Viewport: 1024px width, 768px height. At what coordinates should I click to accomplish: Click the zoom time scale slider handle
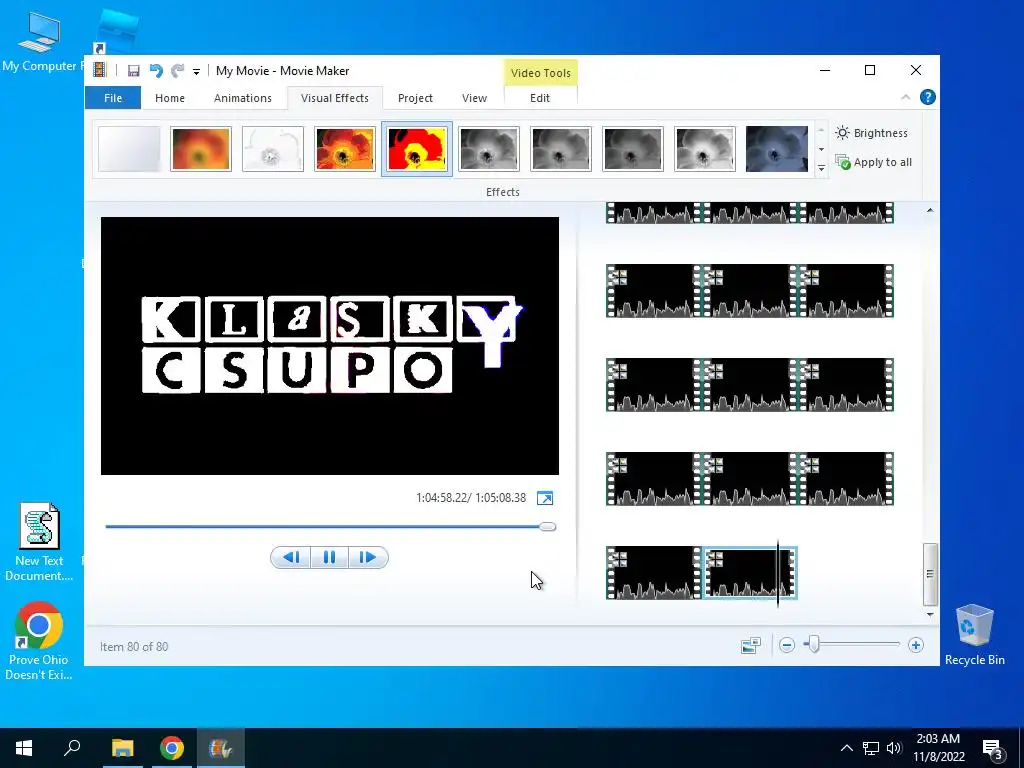[812, 645]
